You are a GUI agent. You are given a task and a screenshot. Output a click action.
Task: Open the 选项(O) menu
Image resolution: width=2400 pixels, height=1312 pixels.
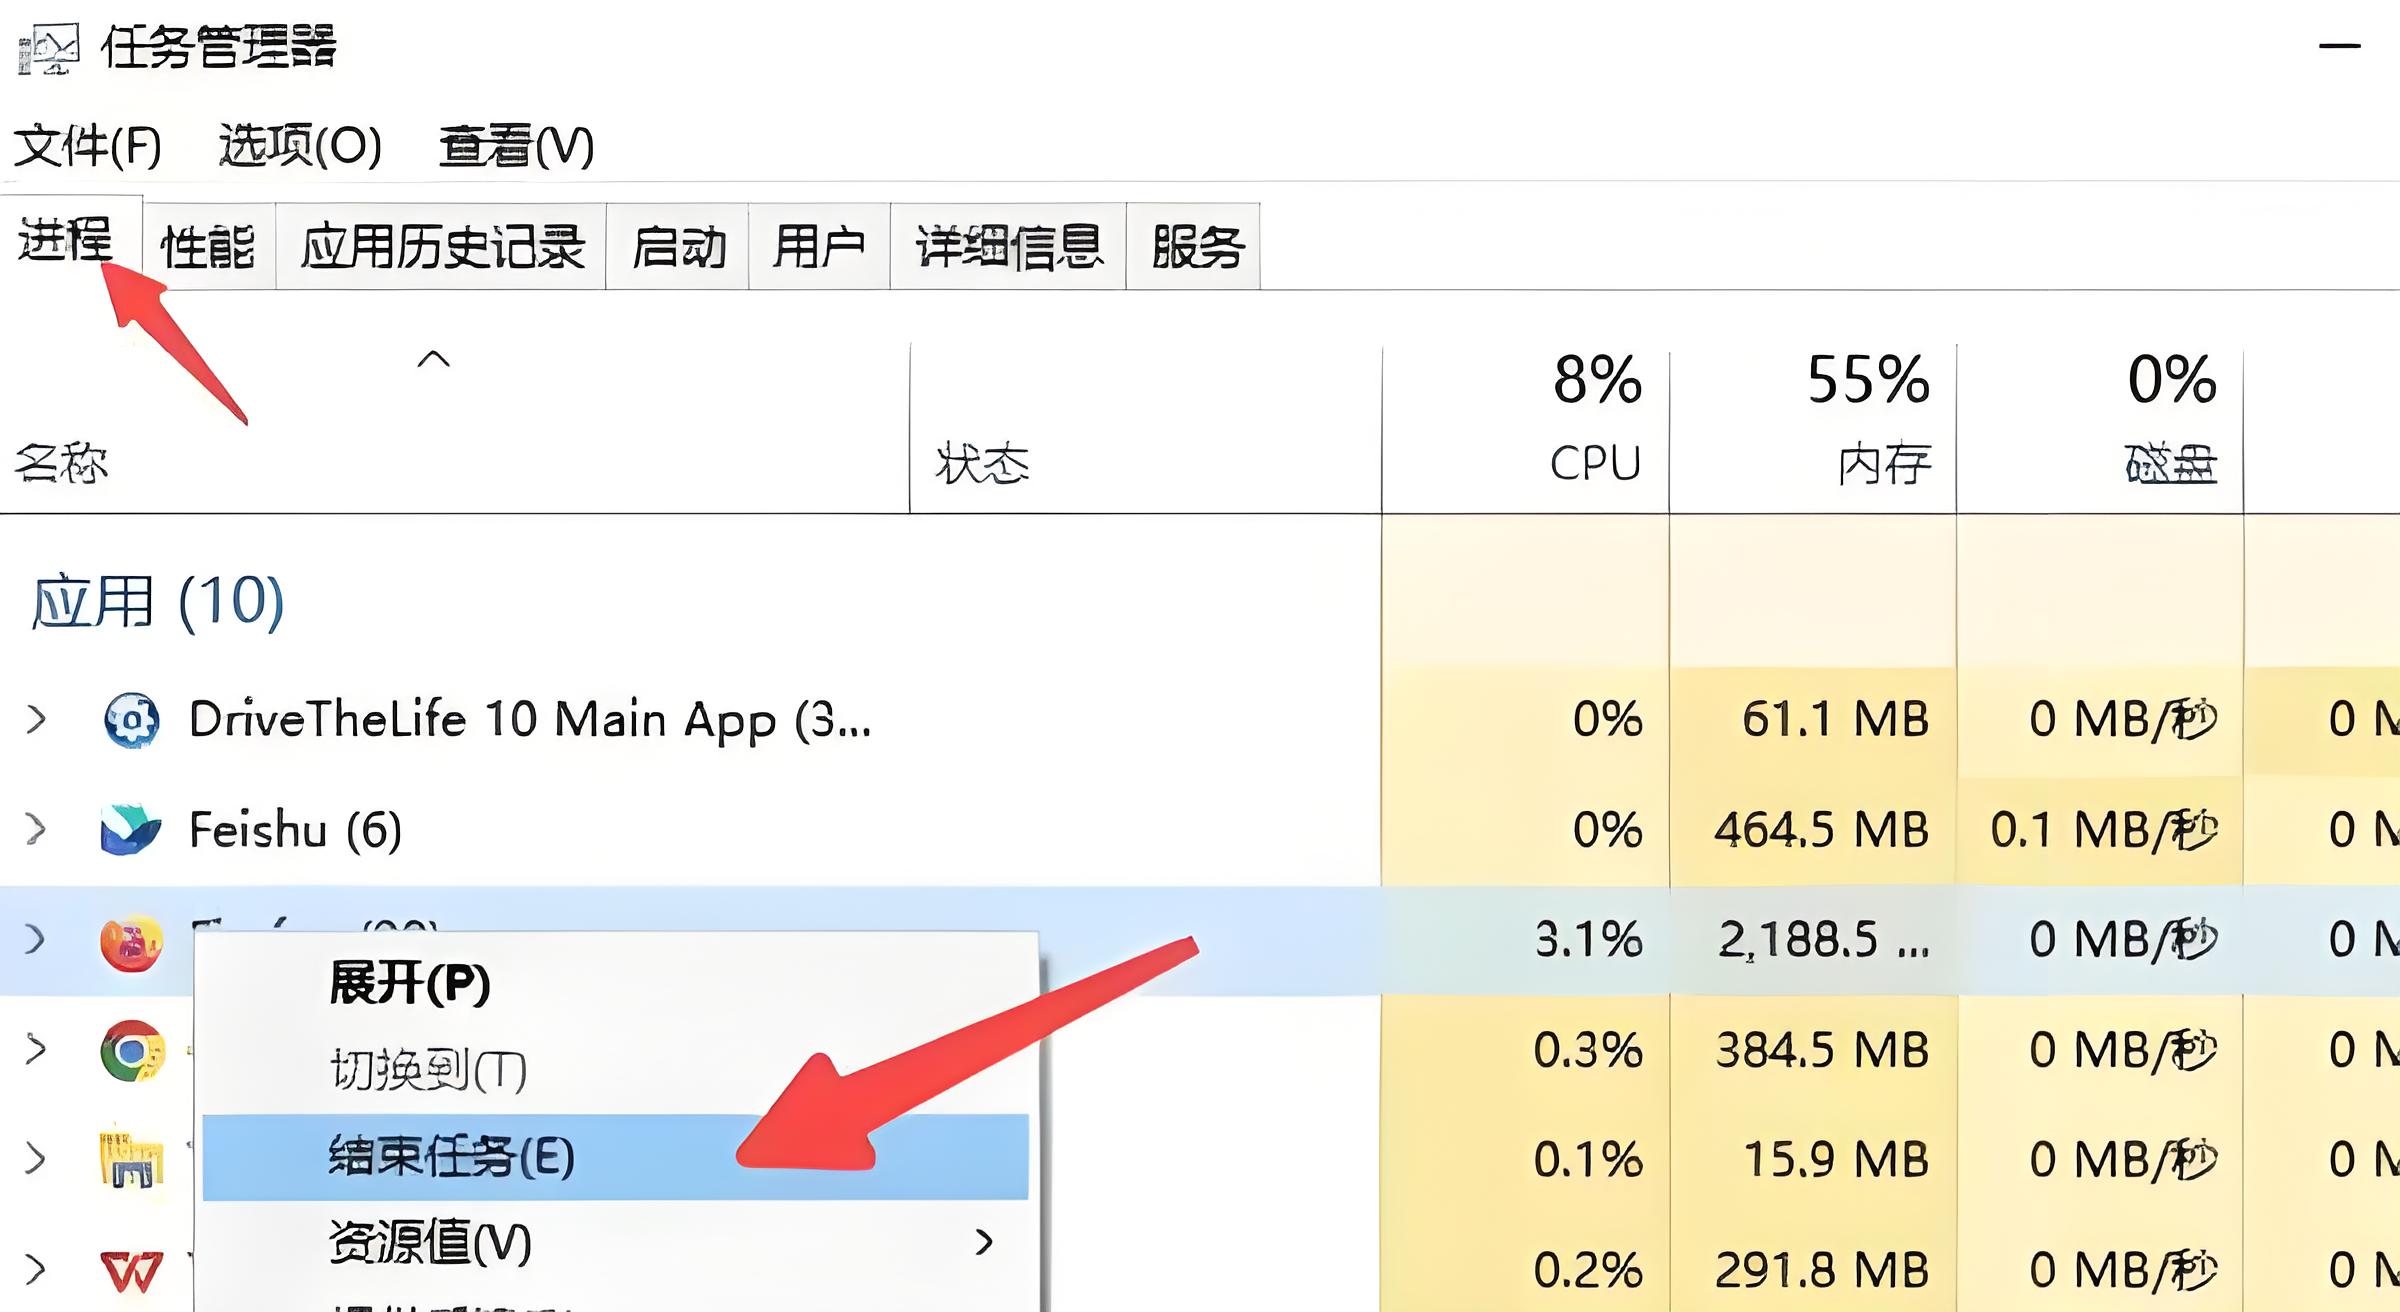tap(300, 147)
